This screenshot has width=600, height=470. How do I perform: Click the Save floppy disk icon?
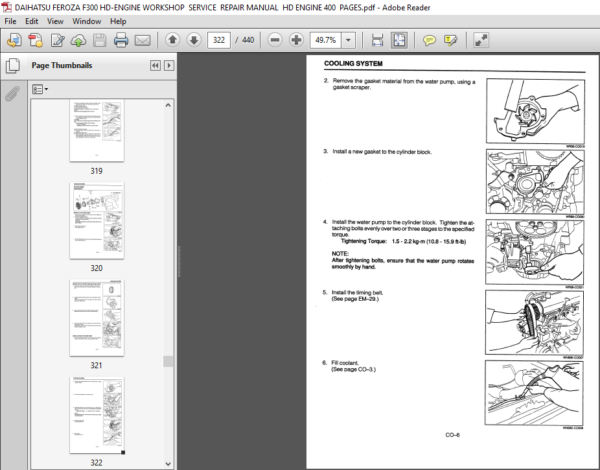pos(99,40)
